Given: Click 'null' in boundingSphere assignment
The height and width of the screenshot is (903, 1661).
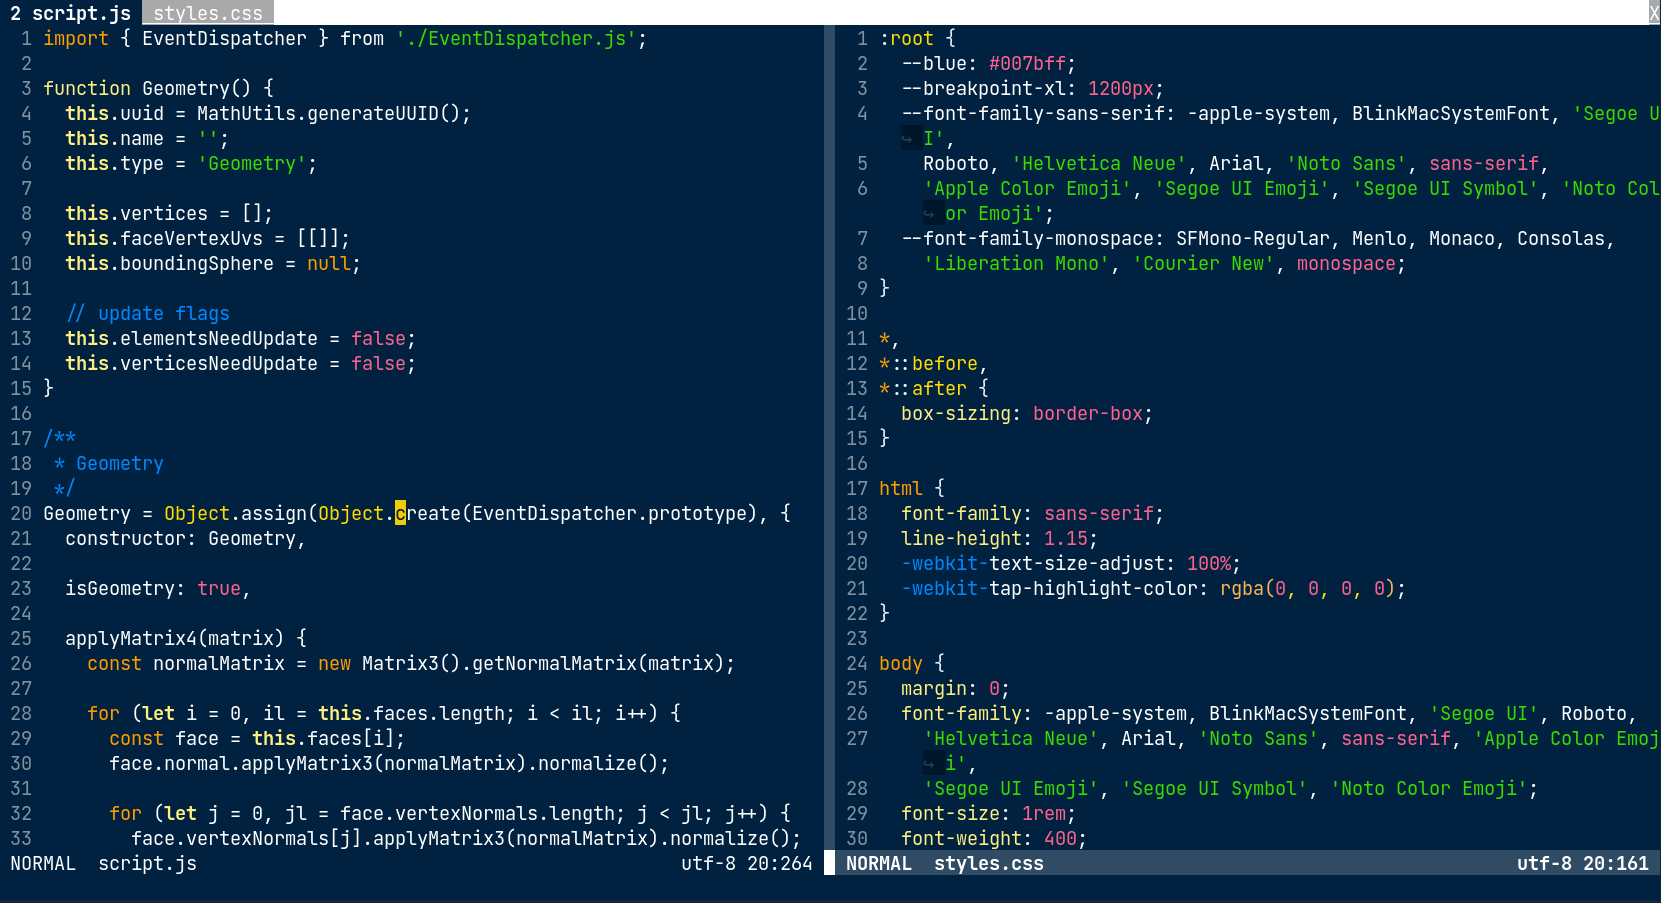Looking at the screenshot, I should 329,263.
